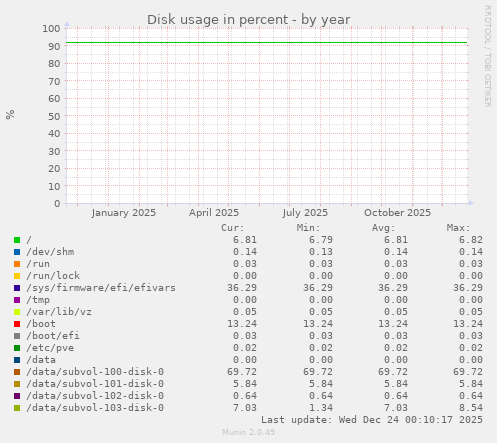This screenshot has height=443, width=497.
Task: Click the /boot/efi legend label
Action: point(53,336)
